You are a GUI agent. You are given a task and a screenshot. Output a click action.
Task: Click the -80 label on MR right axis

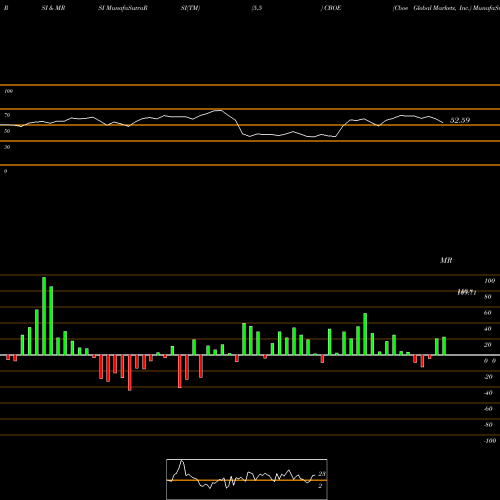(488, 425)
